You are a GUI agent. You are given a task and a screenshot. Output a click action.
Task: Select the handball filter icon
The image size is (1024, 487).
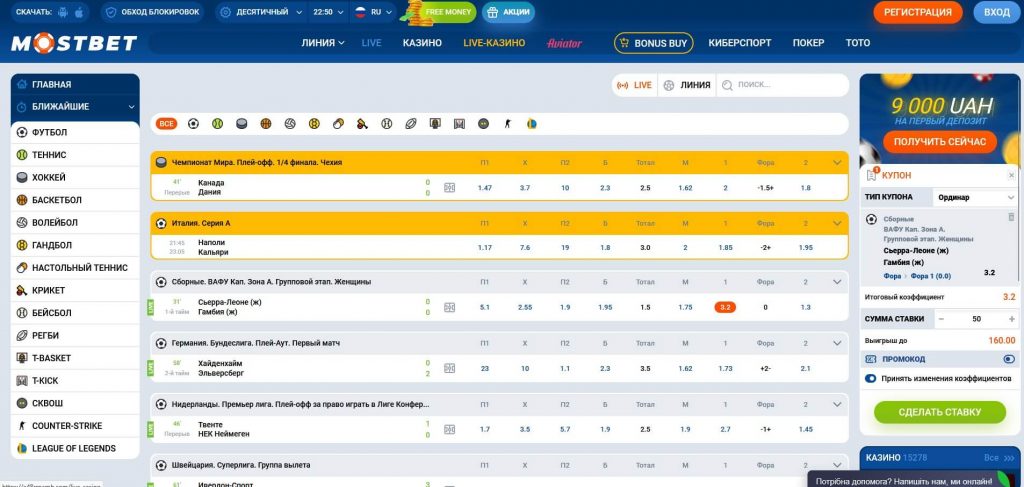[314, 123]
